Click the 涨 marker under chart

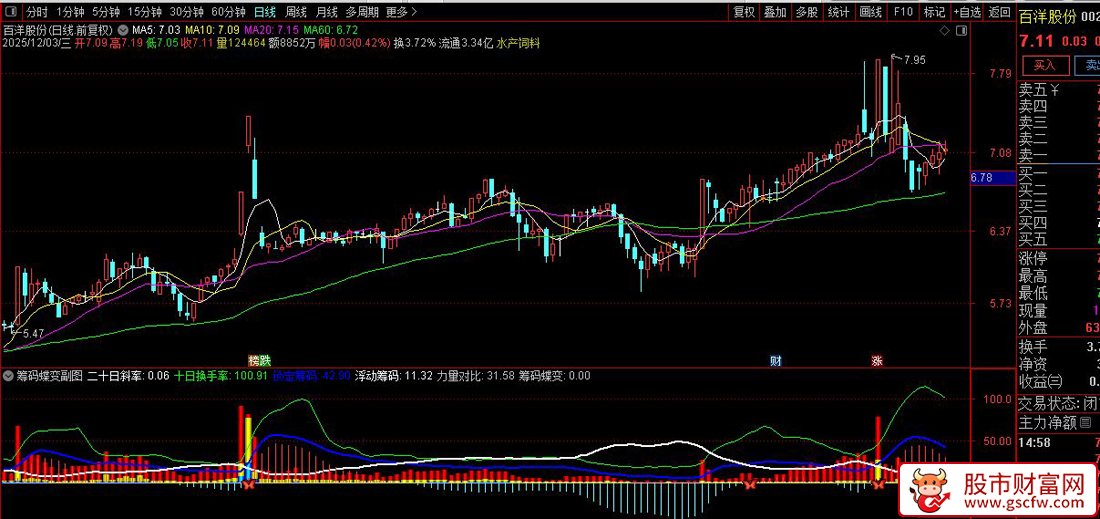tap(877, 361)
